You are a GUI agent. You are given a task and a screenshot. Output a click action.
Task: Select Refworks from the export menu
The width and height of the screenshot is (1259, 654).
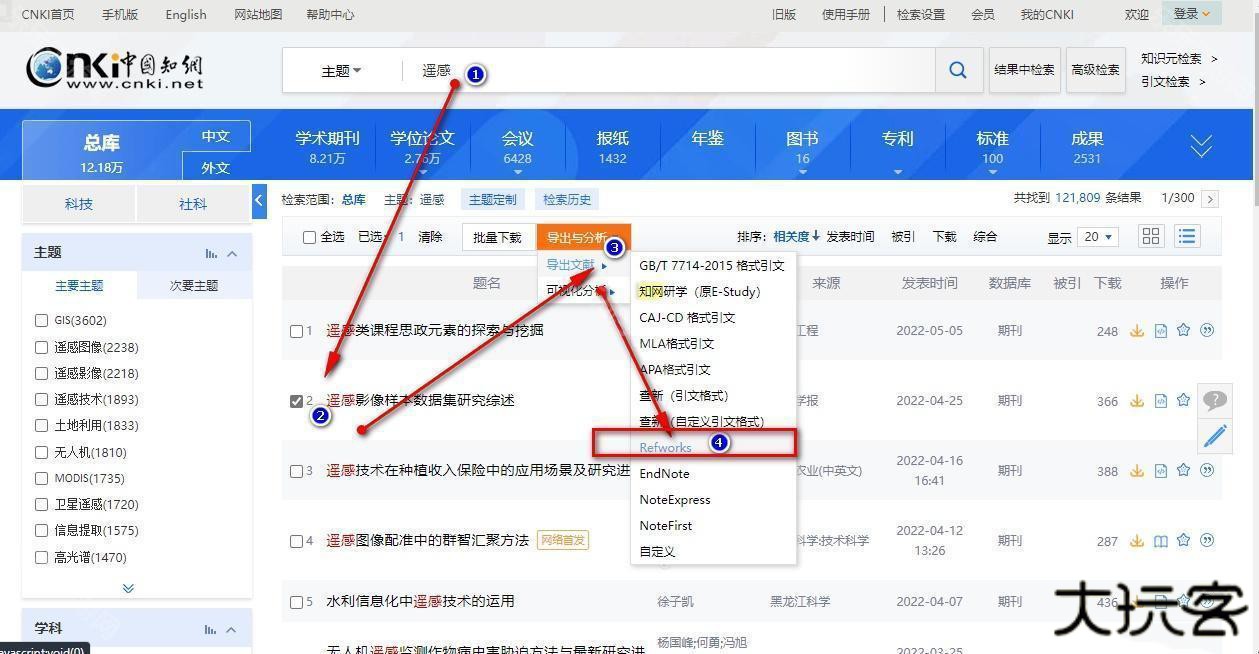point(665,447)
